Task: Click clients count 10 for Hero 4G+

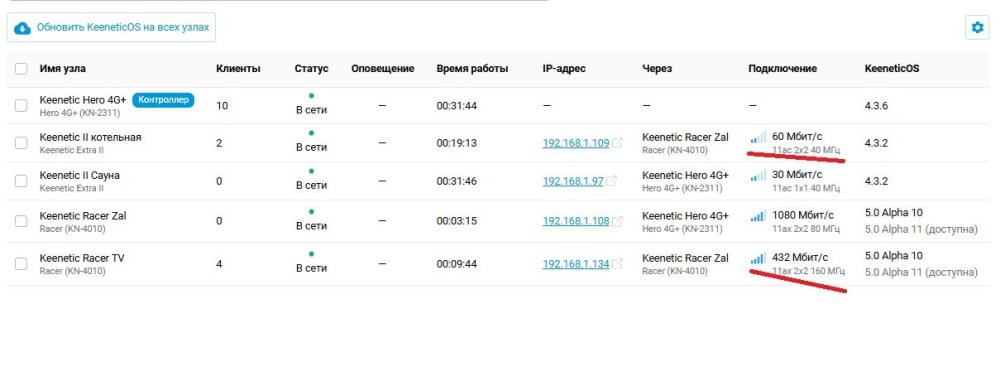Action: [222, 105]
